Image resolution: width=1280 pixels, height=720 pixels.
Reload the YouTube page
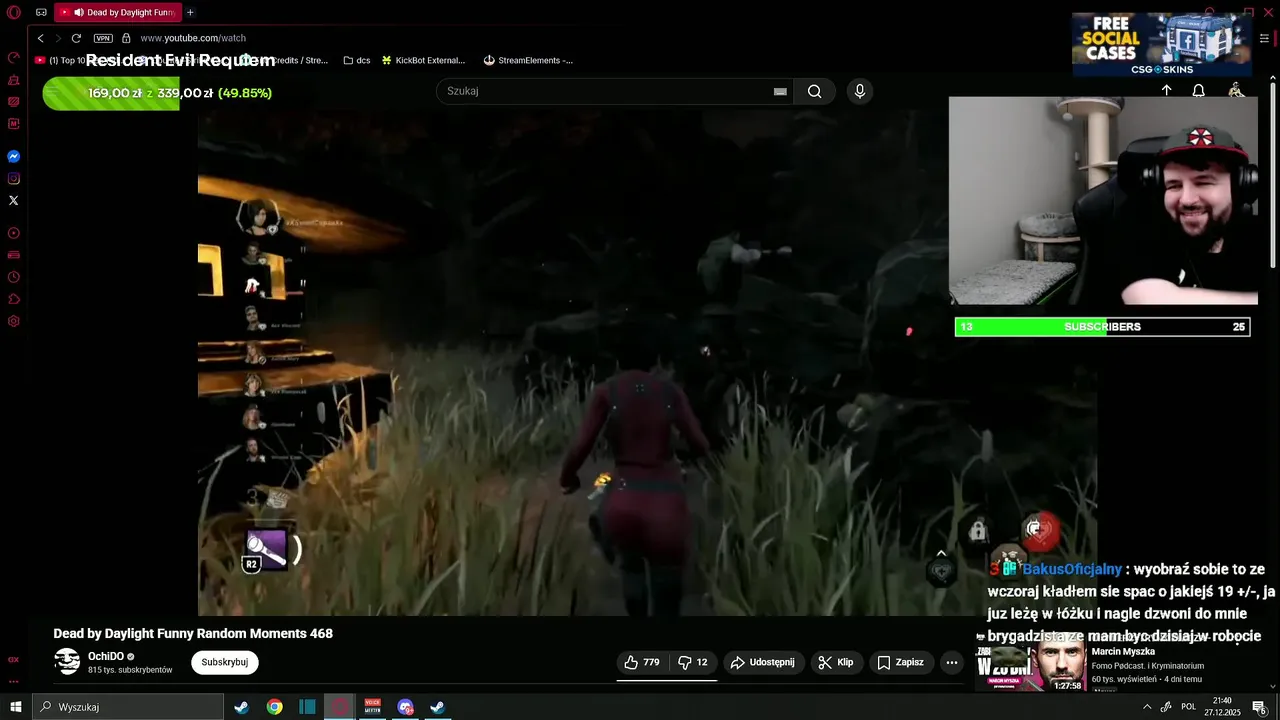pos(76,38)
